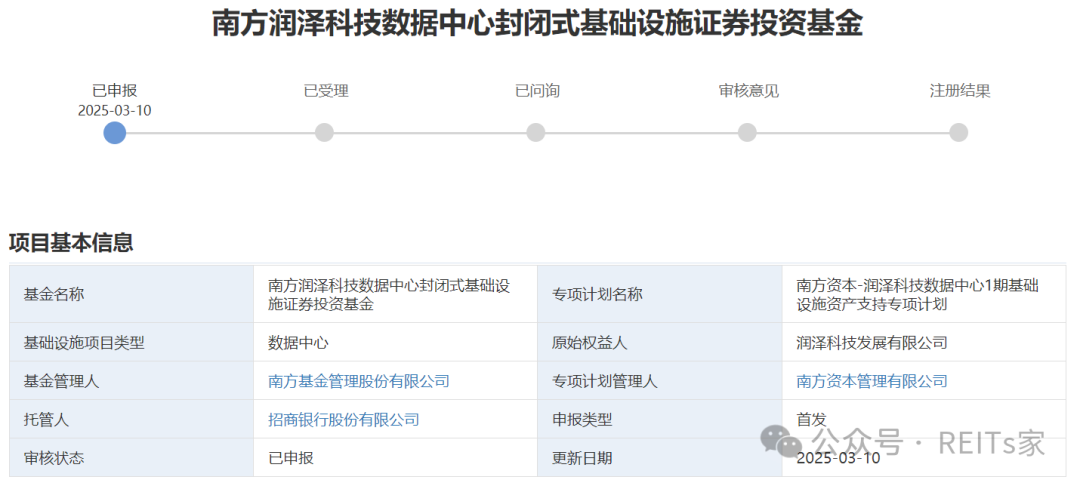Click the 审核状态 label cell

[x=132, y=458]
